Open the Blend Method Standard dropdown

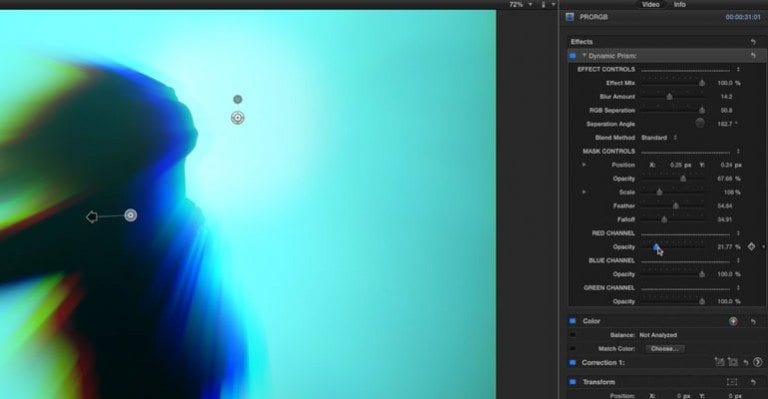pyautogui.click(x=659, y=138)
